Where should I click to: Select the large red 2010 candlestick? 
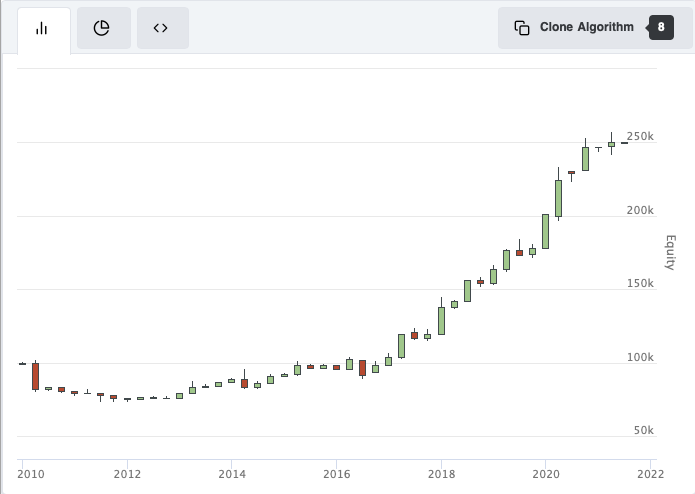35,376
